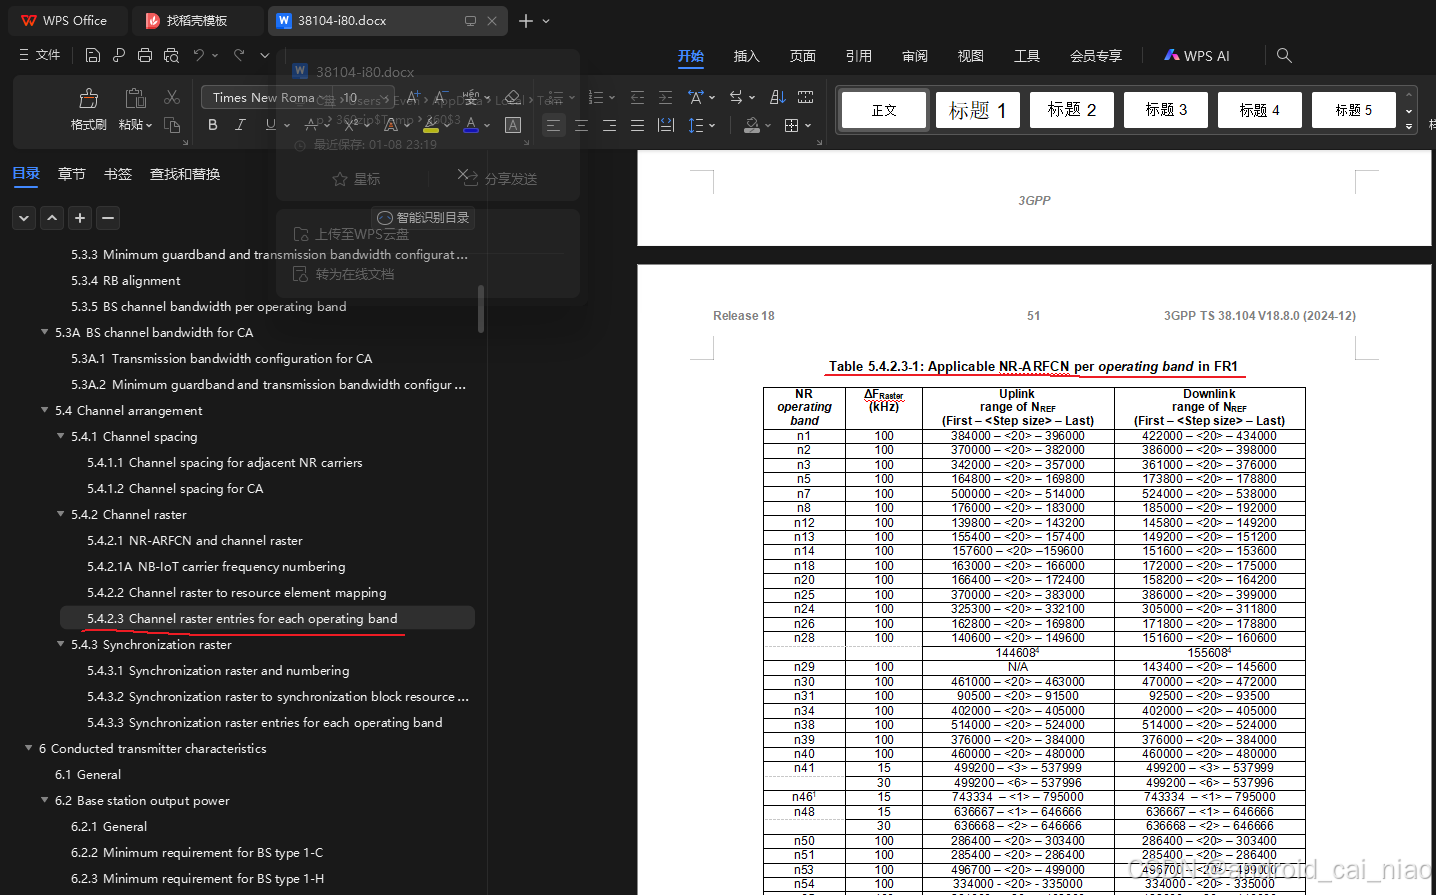Open the 书签 navigation tab
Screen dimensions: 1436x895
(117, 174)
